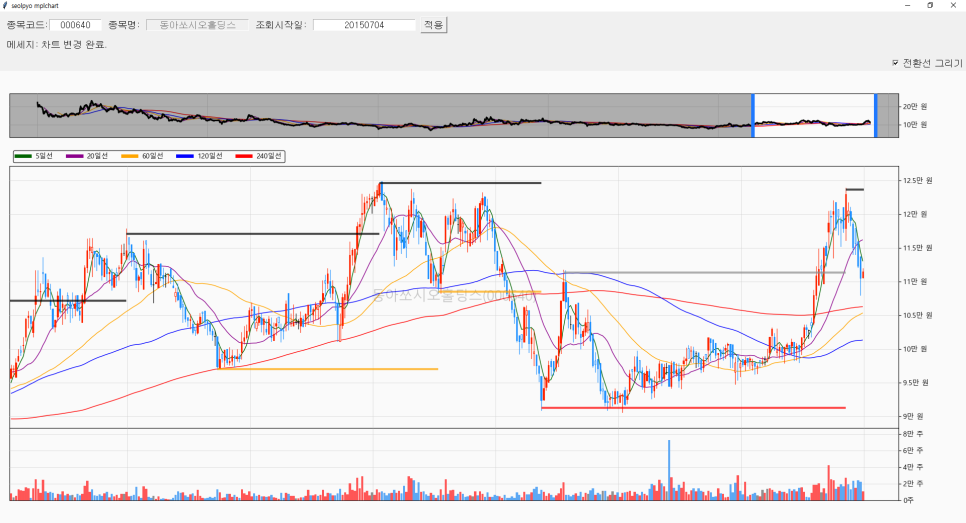Viewport: 966px width, 523px height.
Task: Click the red horizontal support line near 9만 원
Action: point(693,408)
